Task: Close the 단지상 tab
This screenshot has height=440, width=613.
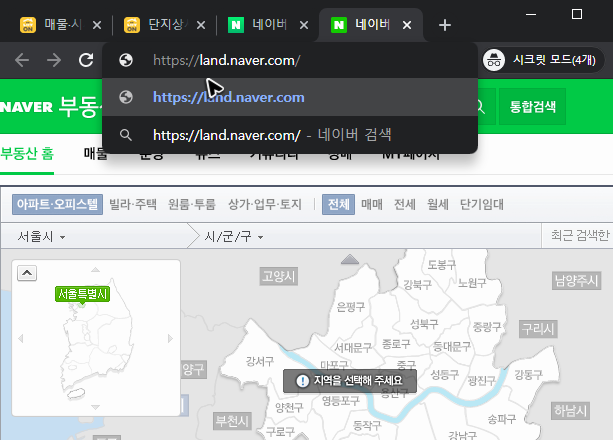Action: tap(201, 25)
